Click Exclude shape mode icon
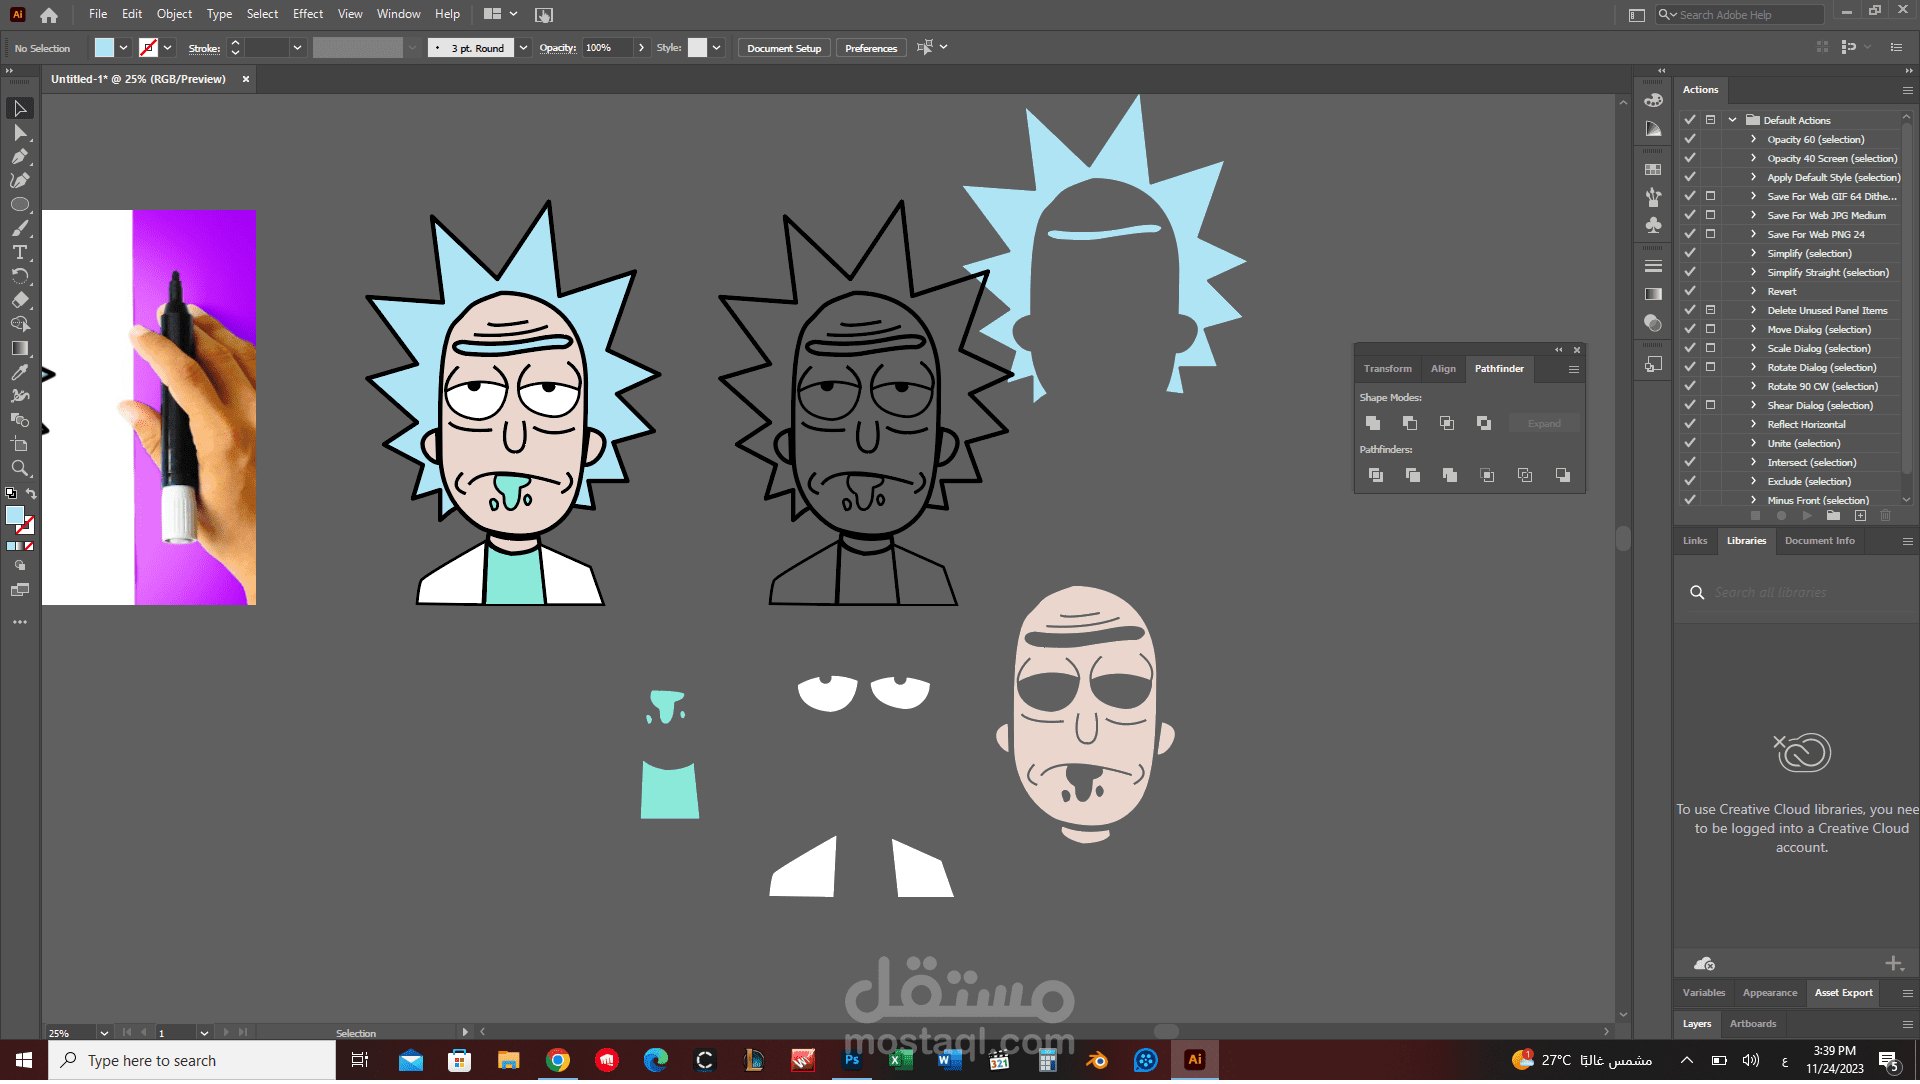The image size is (1920, 1084). [x=1484, y=423]
